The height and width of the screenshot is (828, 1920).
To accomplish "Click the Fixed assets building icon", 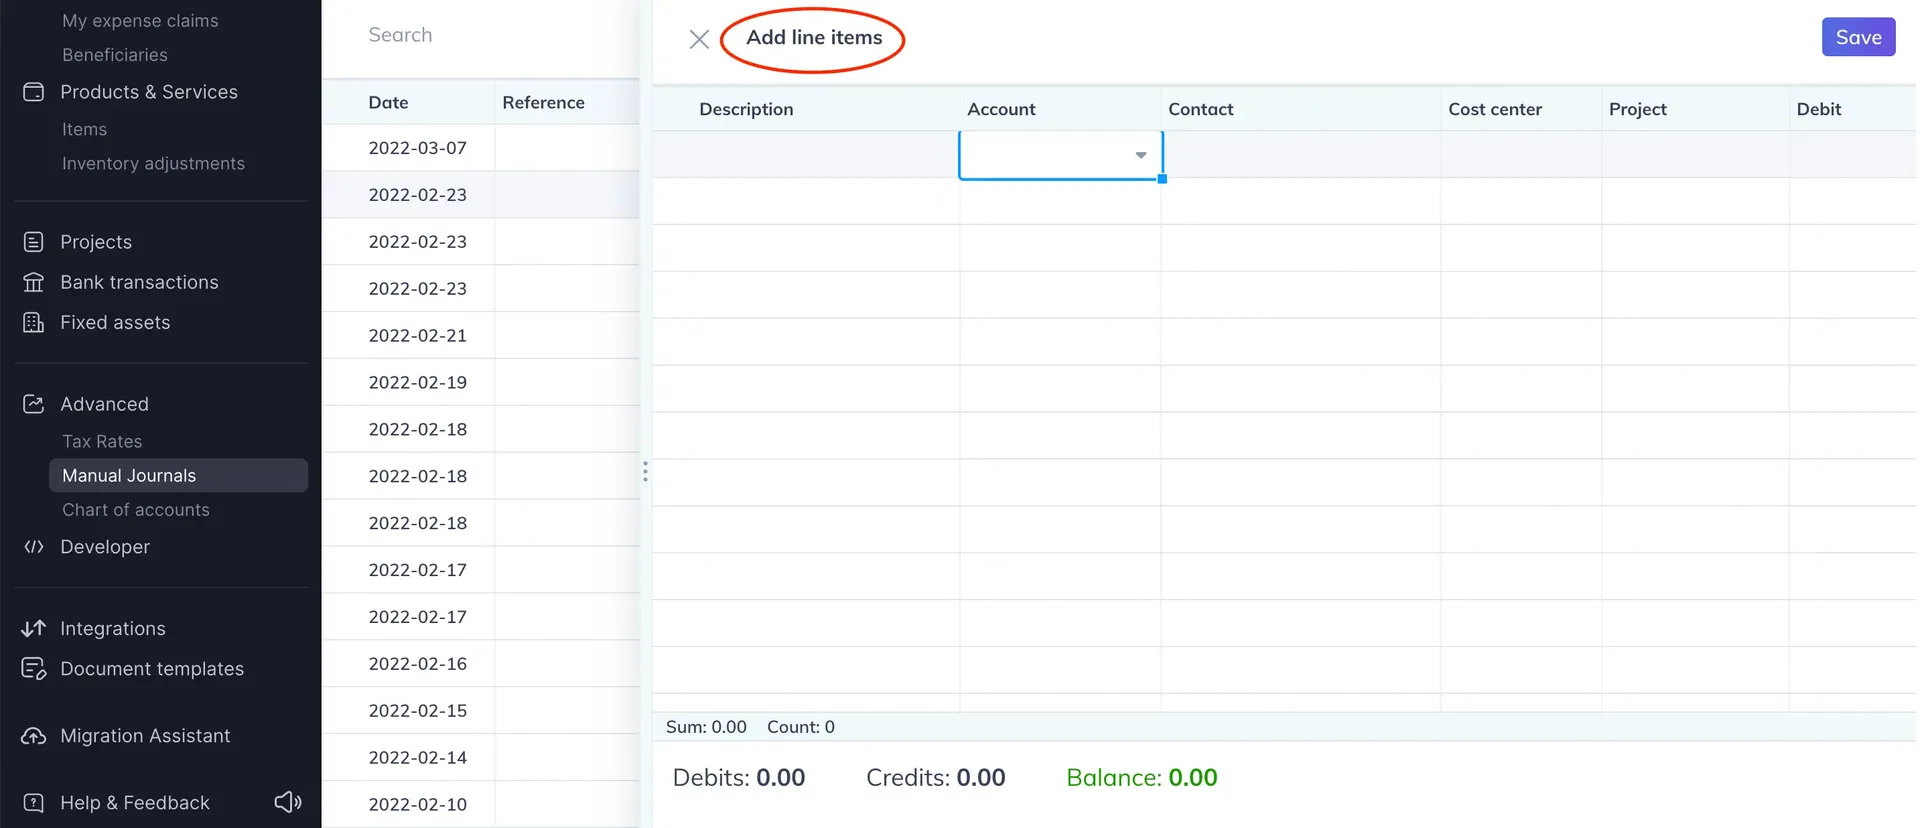I will [x=34, y=323].
